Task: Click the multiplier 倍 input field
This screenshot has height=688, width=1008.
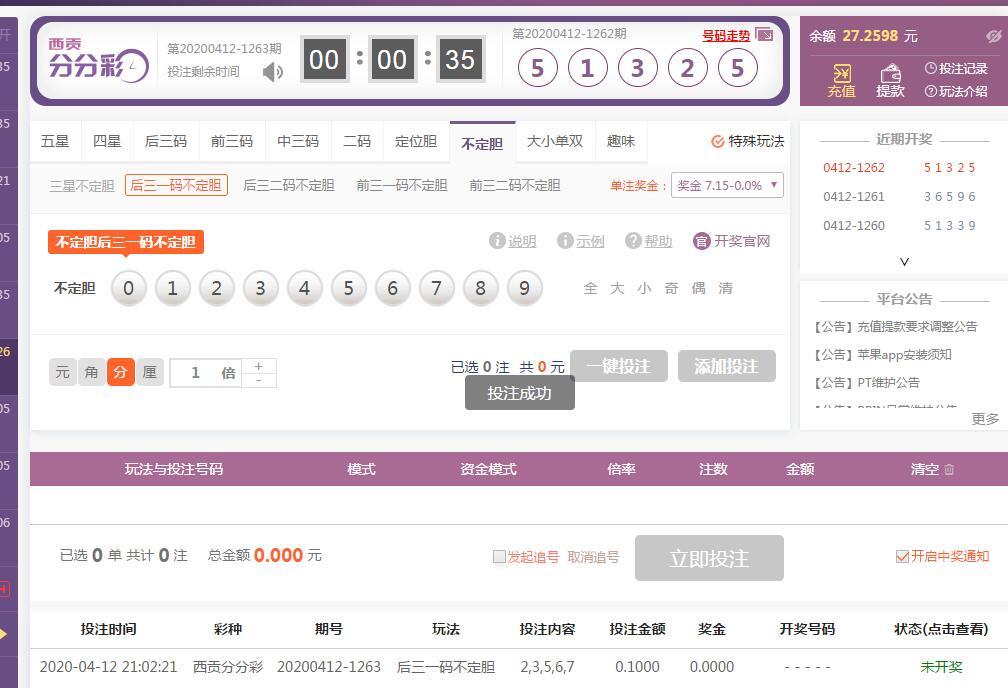Action: 206,373
